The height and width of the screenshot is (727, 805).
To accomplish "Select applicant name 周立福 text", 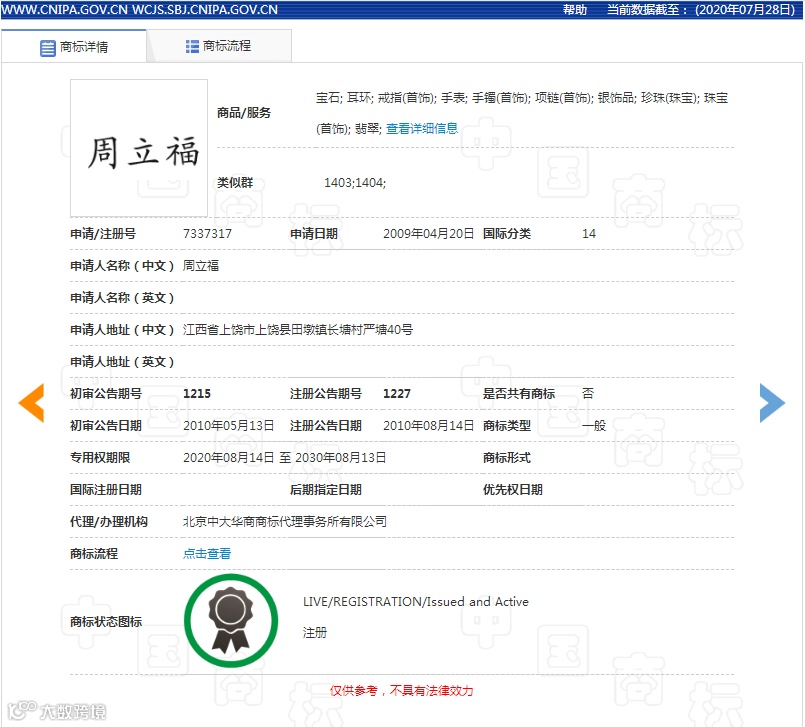I will (x=201, y=265).
